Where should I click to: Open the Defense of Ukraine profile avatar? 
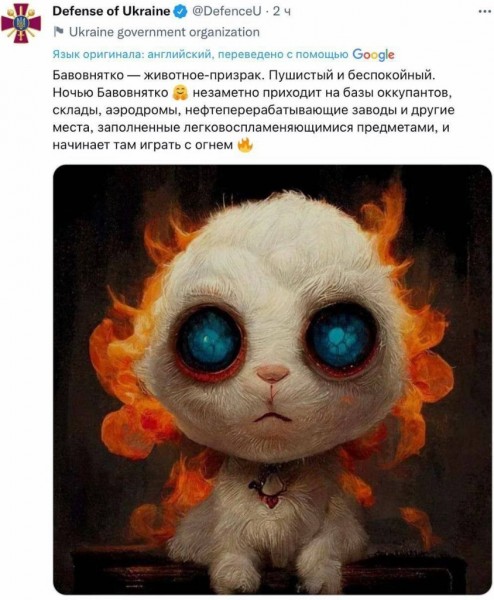pyautogui.click(x=21, y=23)
